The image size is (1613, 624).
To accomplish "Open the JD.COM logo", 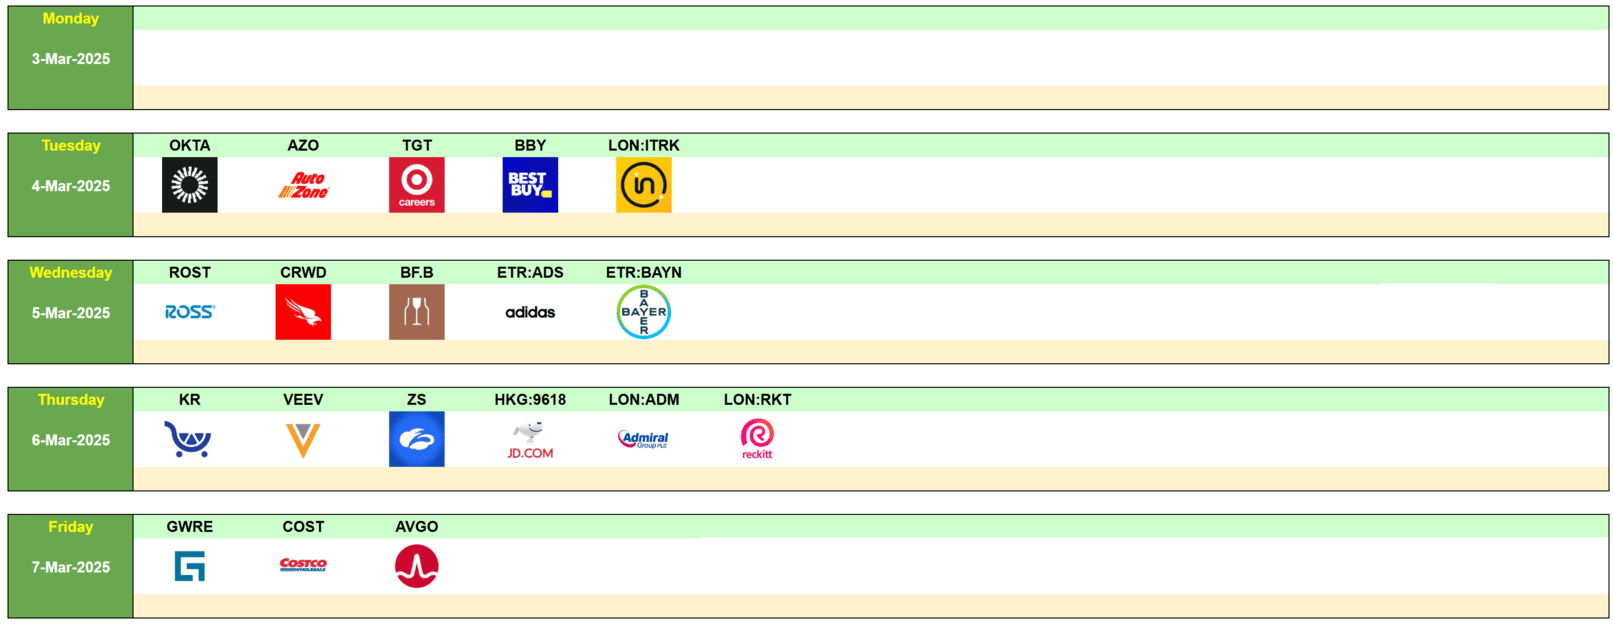I will [530, 440].
